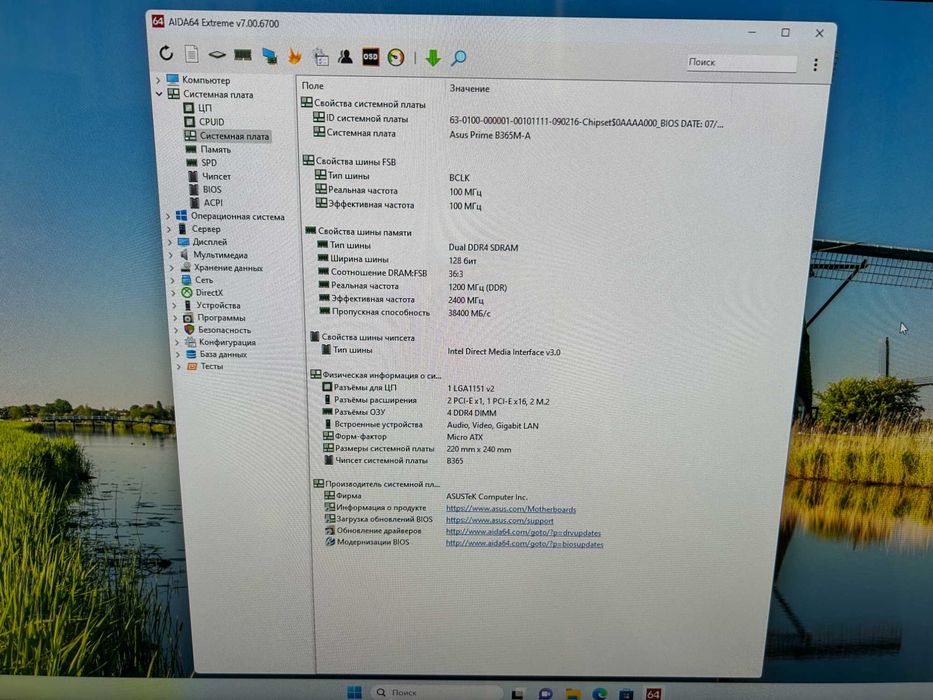
Task: Select the Dual DDR4 SDRAM value
Action: click(x=483, y=247)
